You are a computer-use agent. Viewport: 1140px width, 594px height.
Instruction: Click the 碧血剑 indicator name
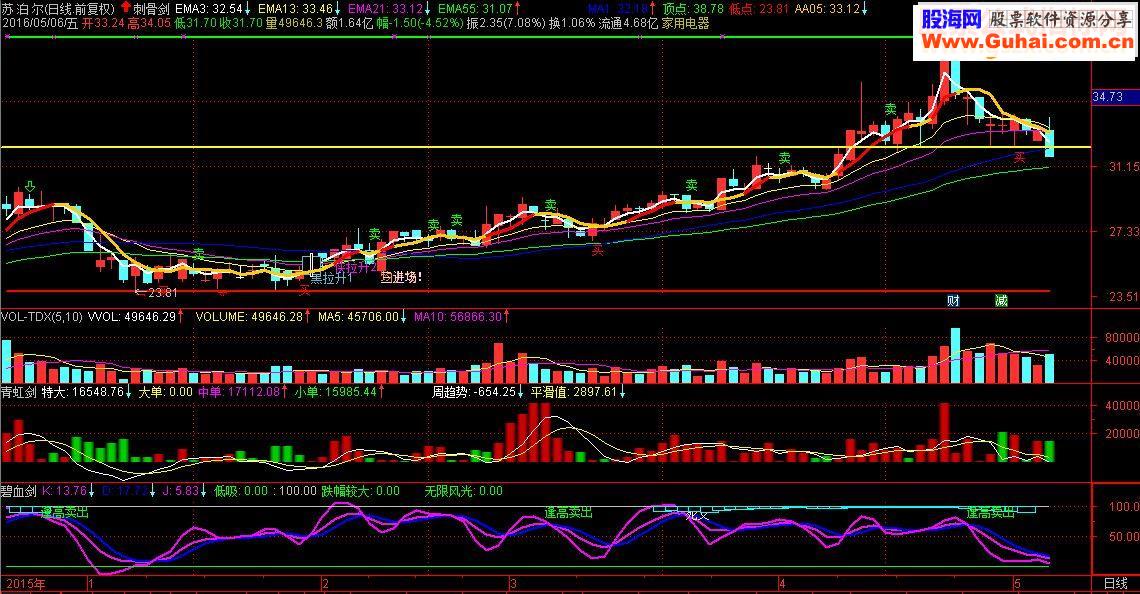click(x=19, y=491)
